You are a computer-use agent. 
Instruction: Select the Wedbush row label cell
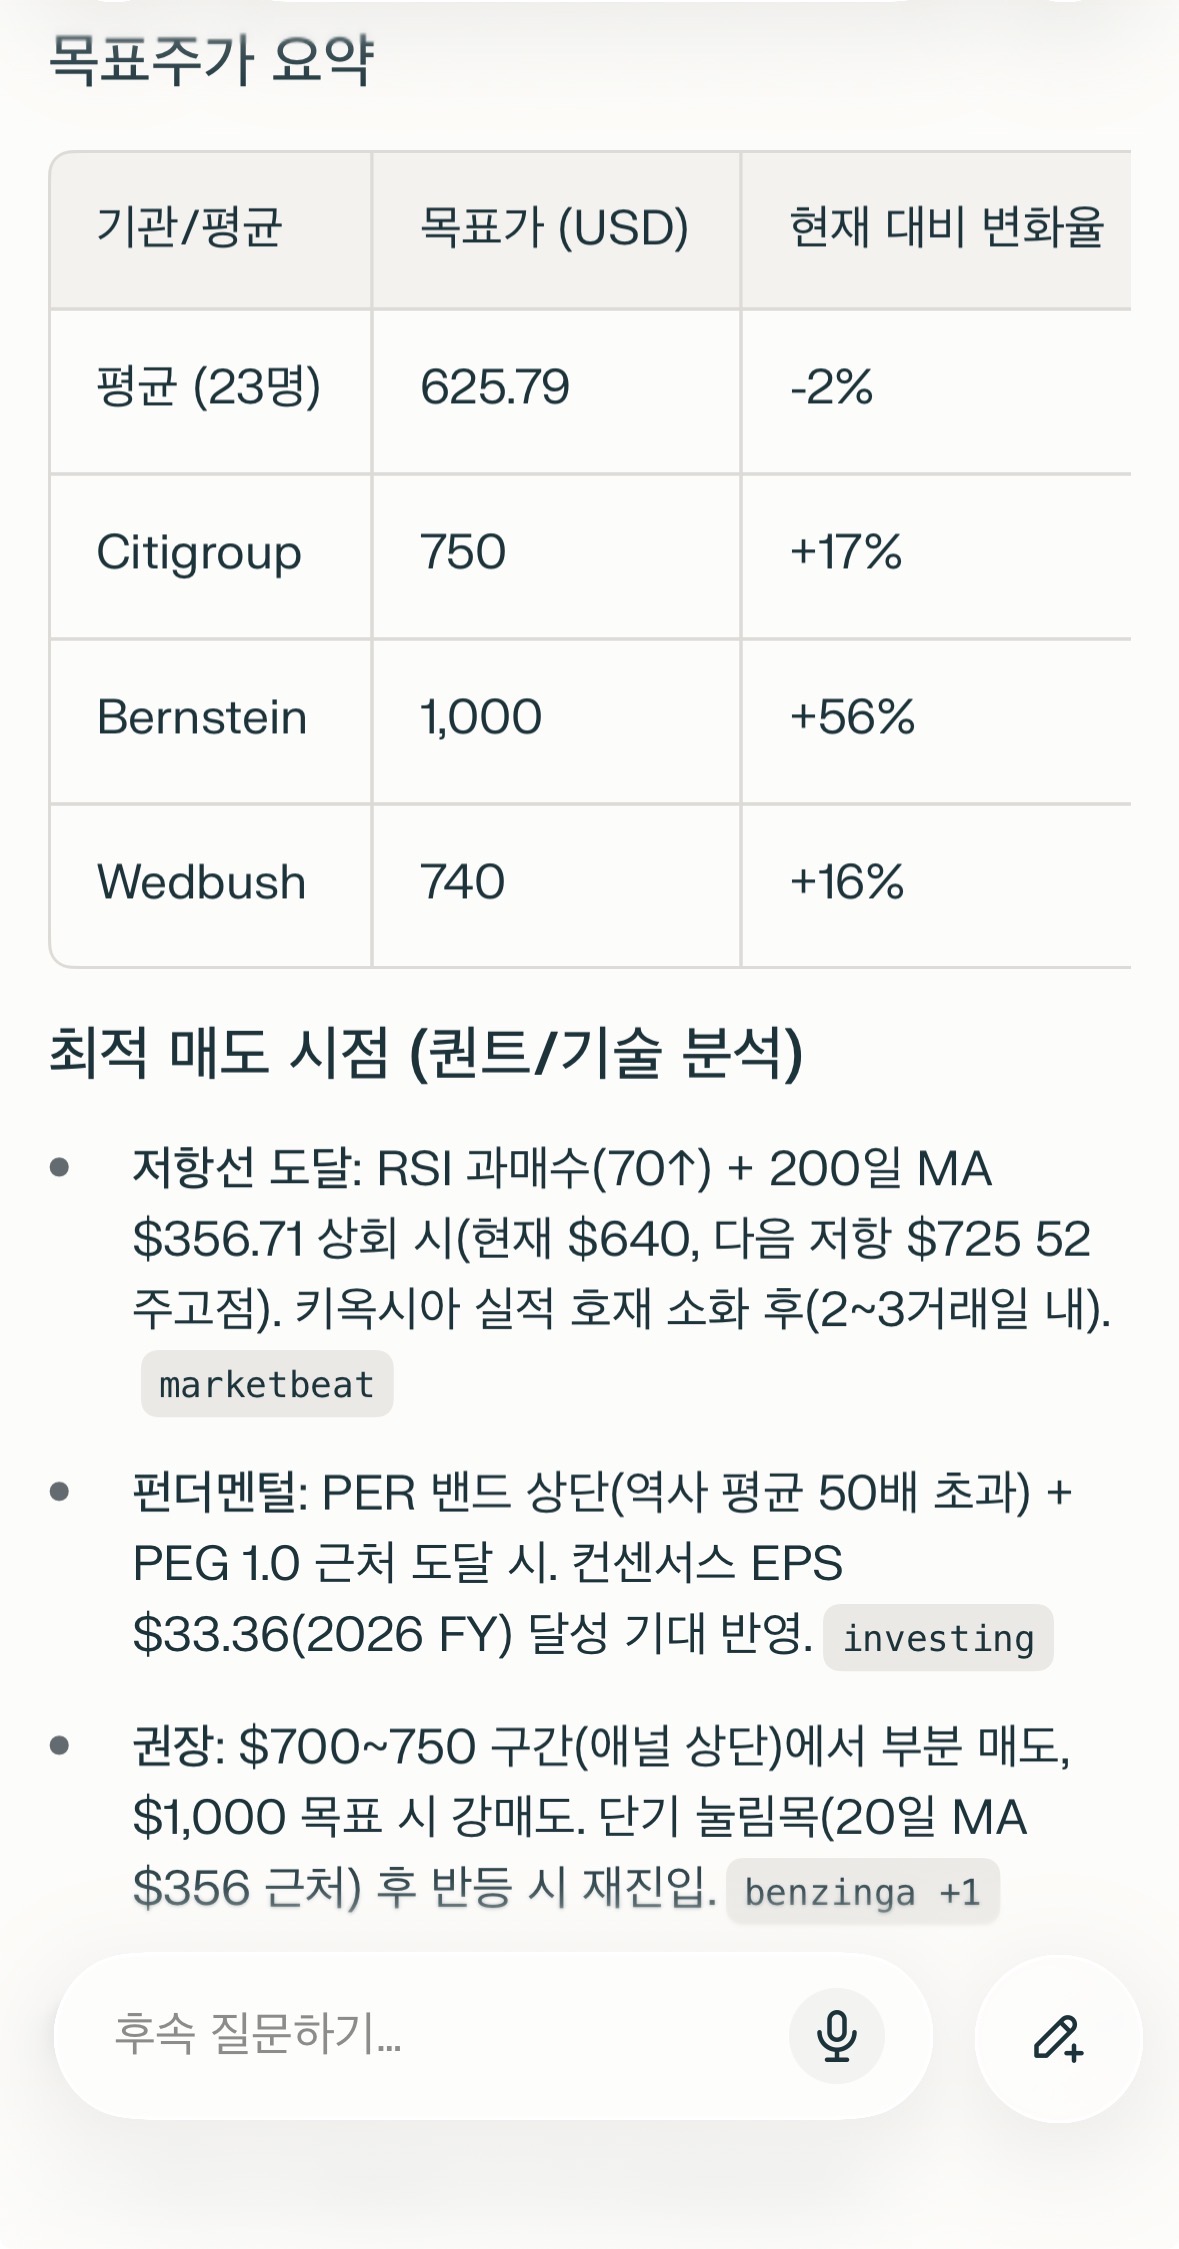pyautogui.click(x=201, y=883)
